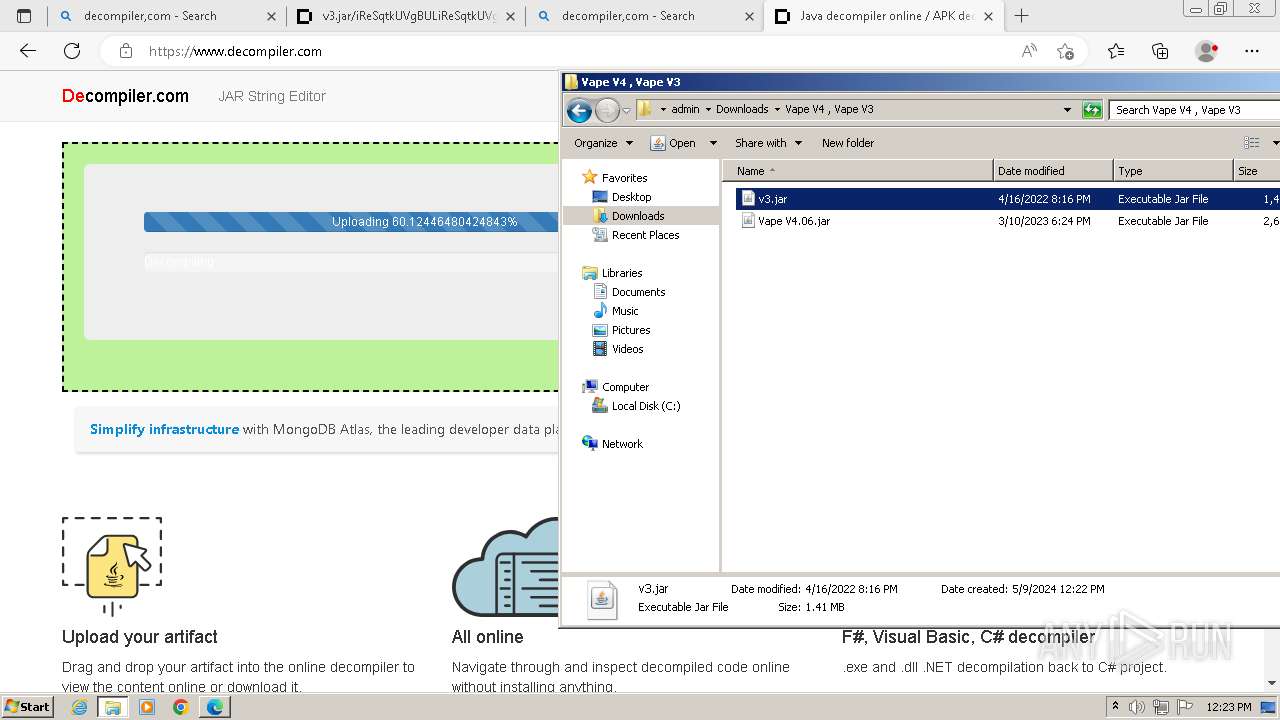Click the Simplify infrastructure ad link

pos(164,429)
